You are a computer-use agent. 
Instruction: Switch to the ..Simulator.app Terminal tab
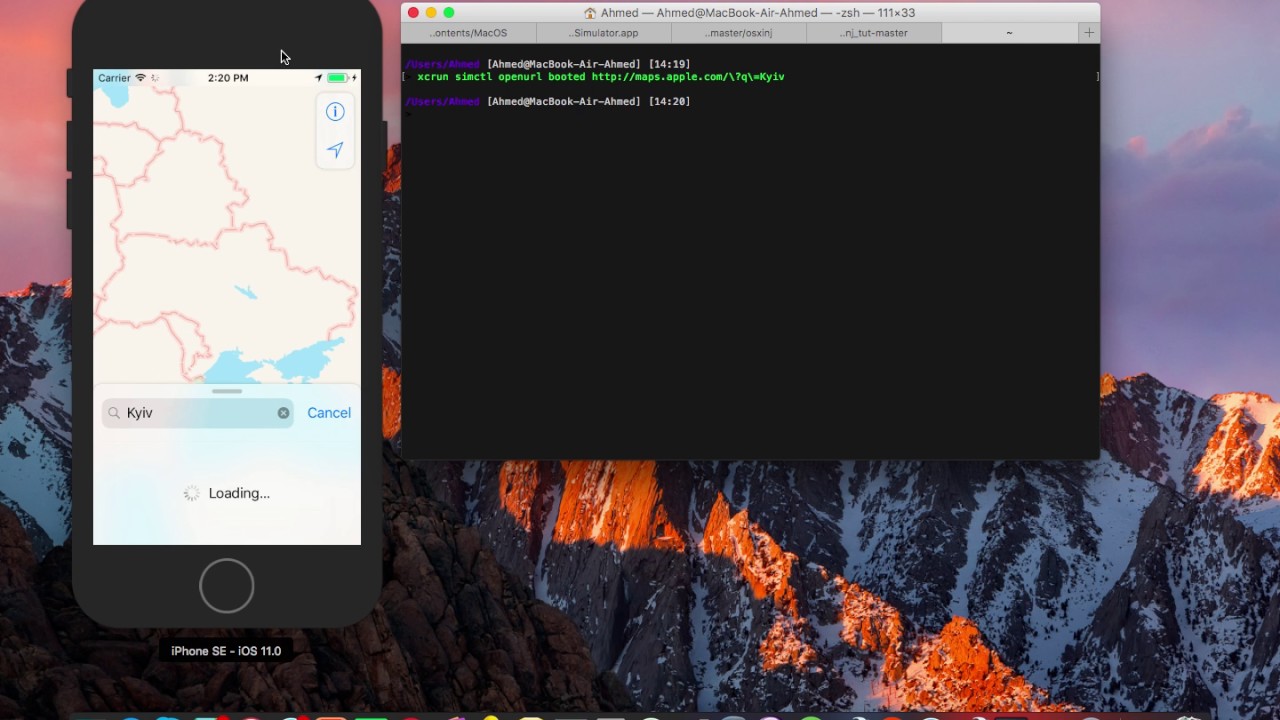click(x=603, y=33)
